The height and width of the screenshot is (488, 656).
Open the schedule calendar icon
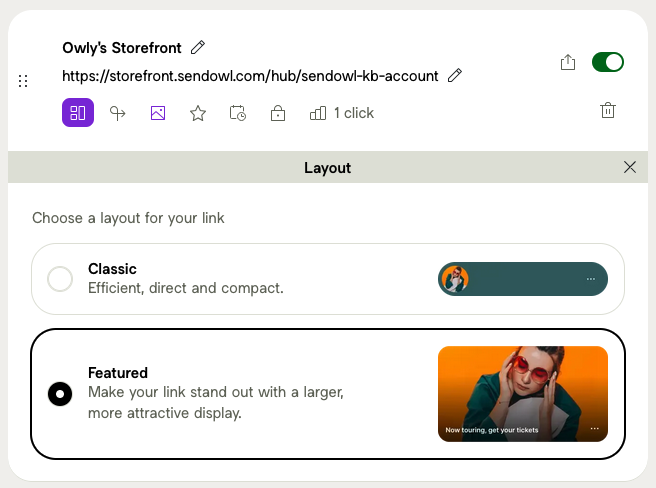click(x=238, y=113)
